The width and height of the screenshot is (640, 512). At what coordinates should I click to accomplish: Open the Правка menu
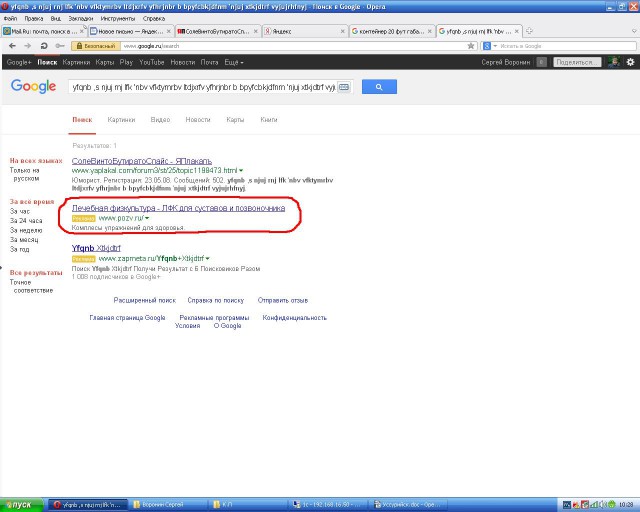[x=33, y=18]
